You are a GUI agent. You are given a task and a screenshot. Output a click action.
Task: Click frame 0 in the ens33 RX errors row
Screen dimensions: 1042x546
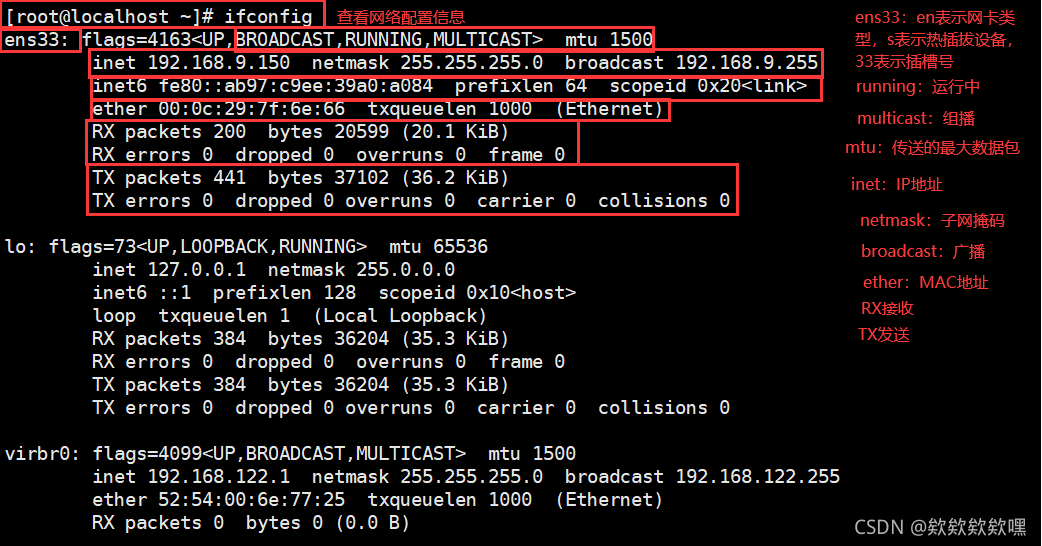pos(526,155)
